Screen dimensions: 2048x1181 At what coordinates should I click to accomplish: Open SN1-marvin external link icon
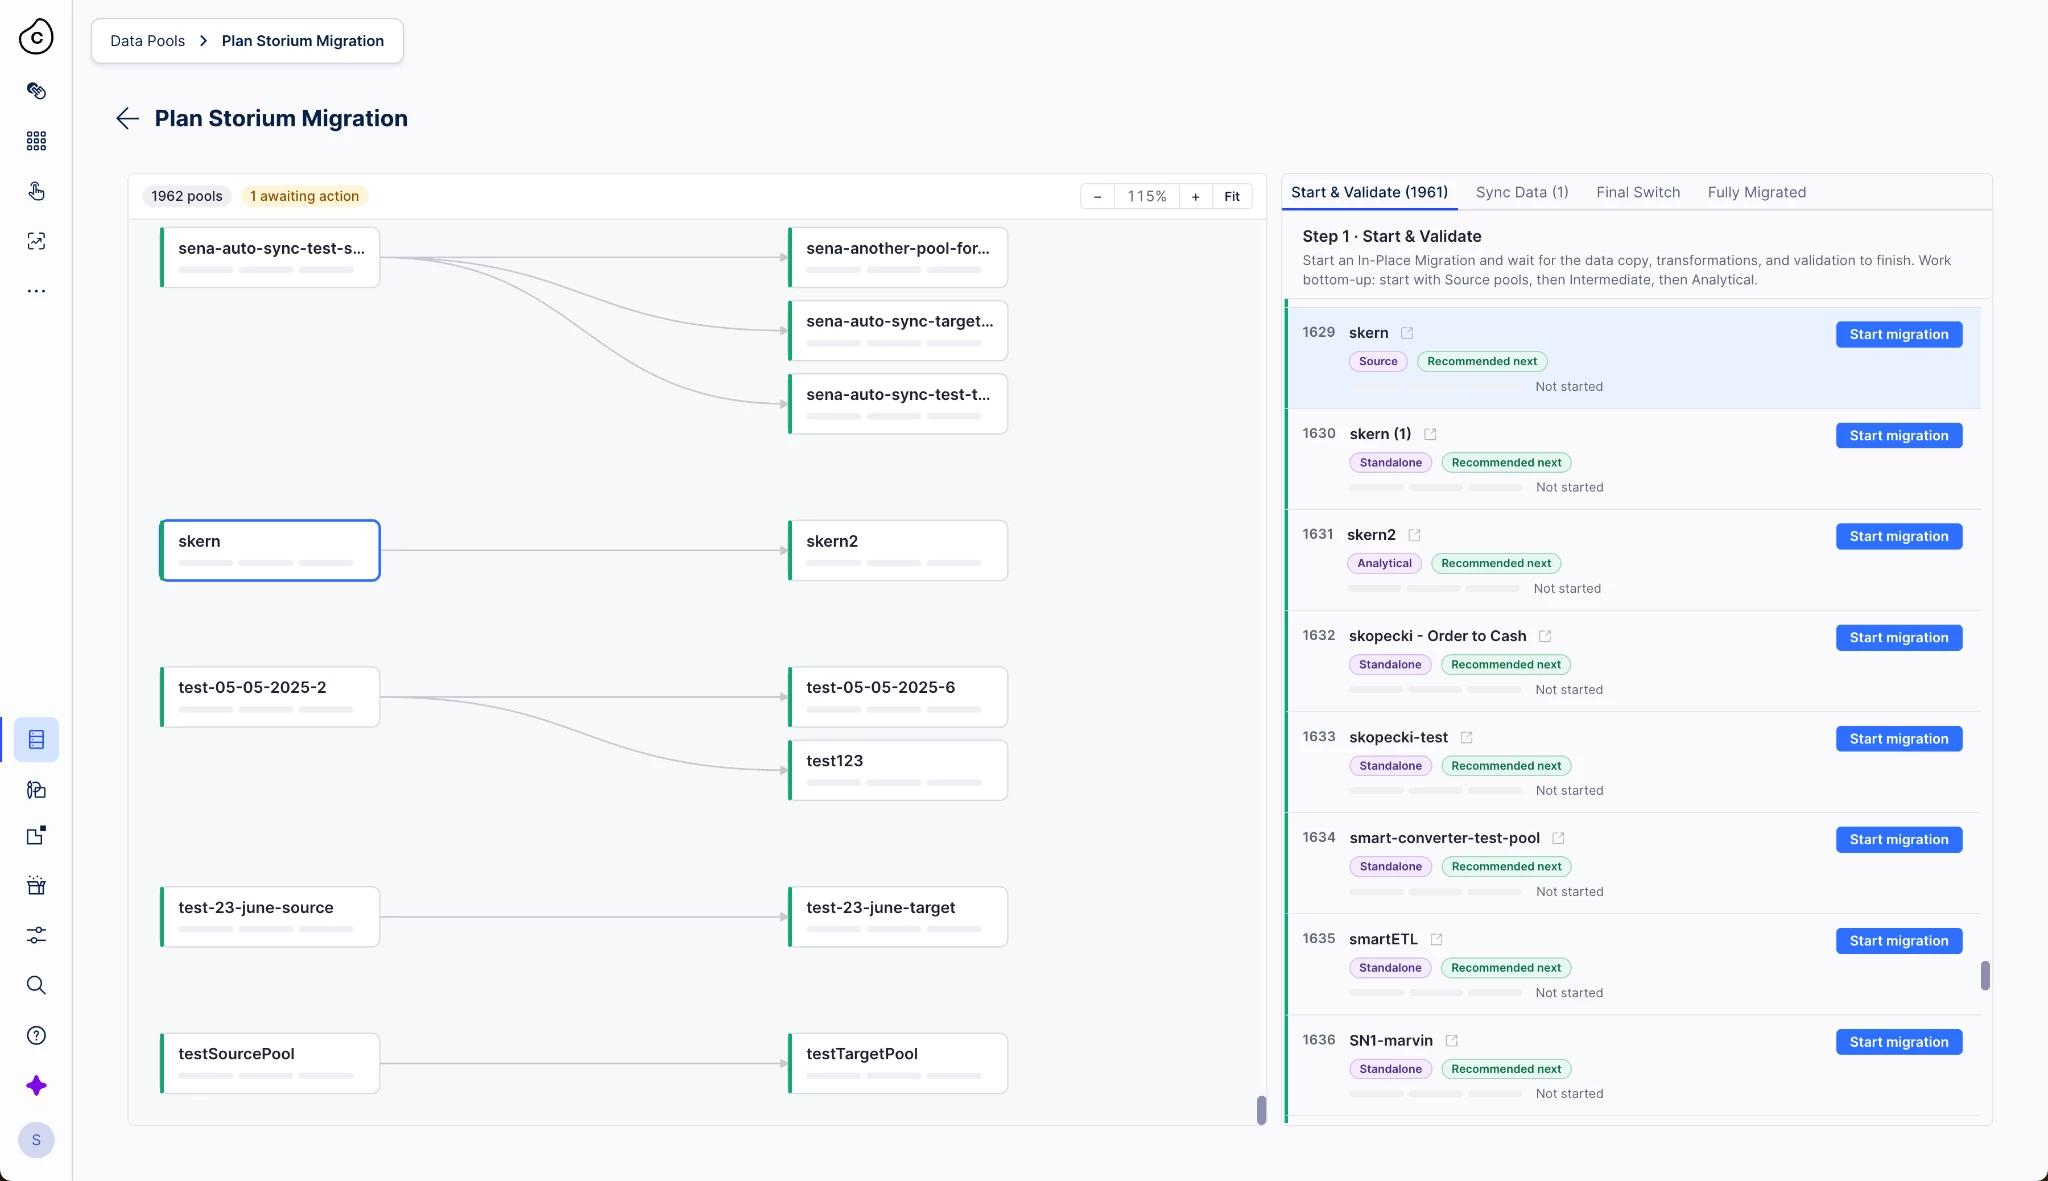coord(1452,1041)
